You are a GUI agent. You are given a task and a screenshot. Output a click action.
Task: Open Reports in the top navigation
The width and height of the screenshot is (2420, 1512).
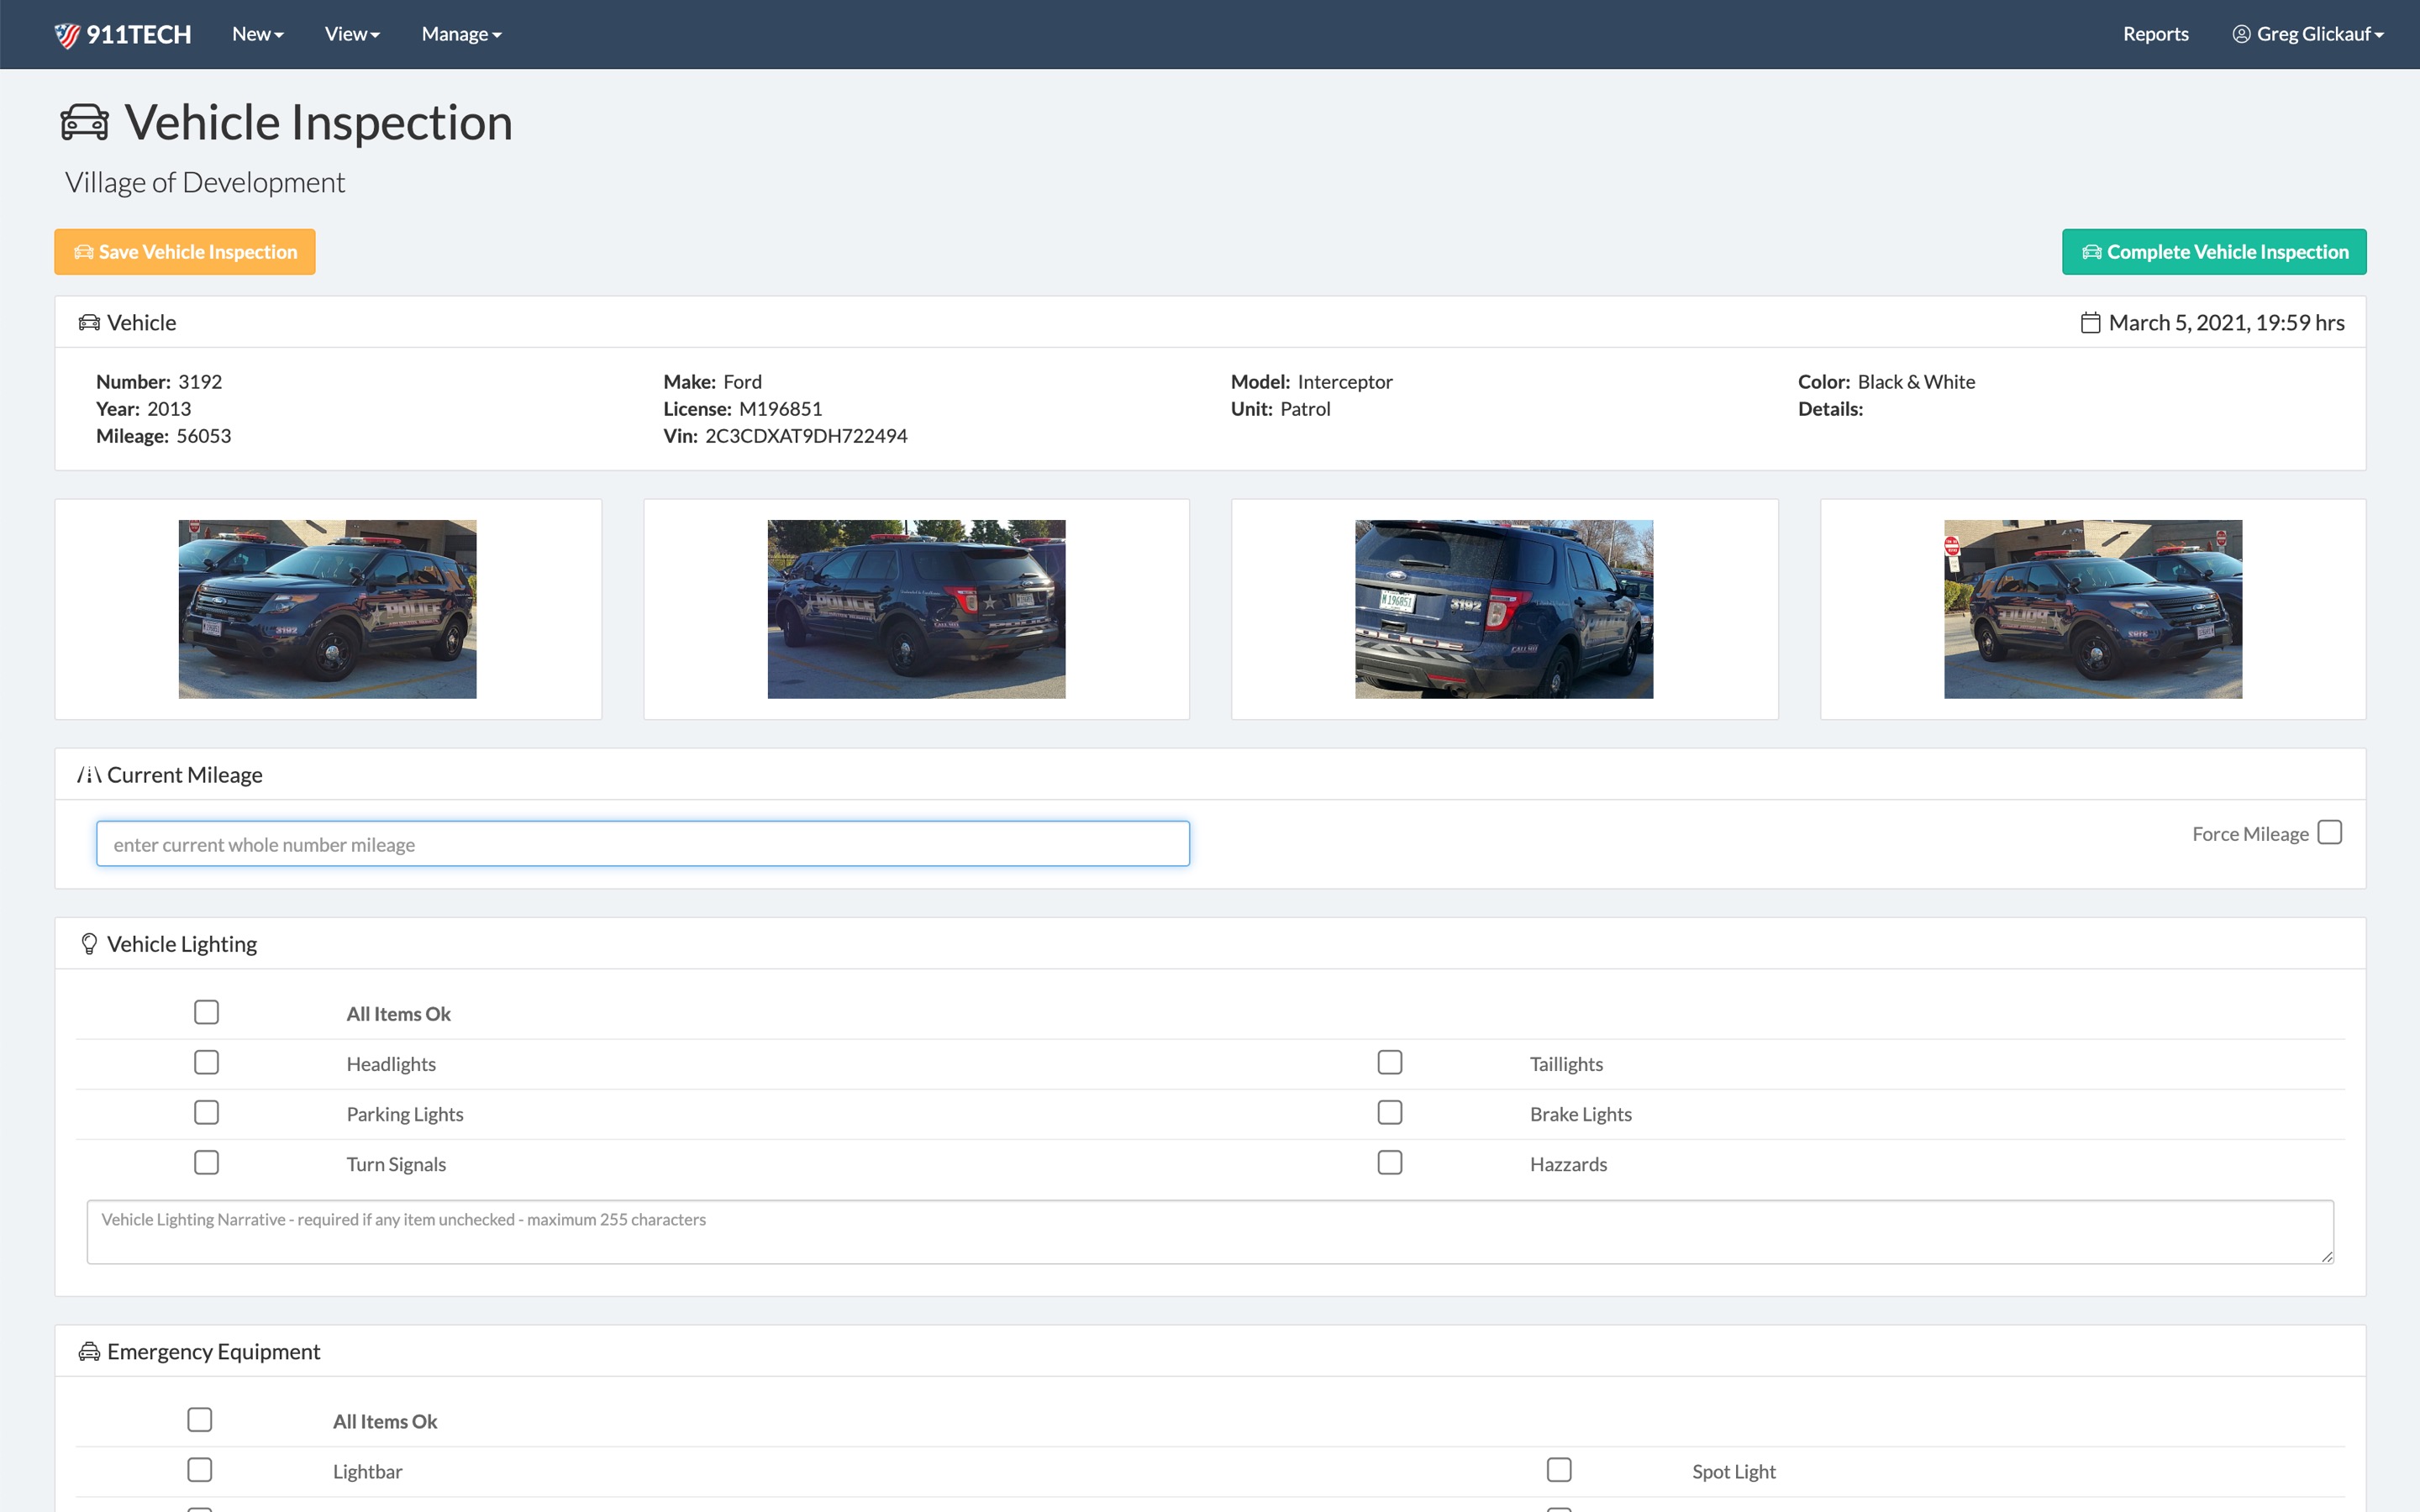click(2155, 34)
